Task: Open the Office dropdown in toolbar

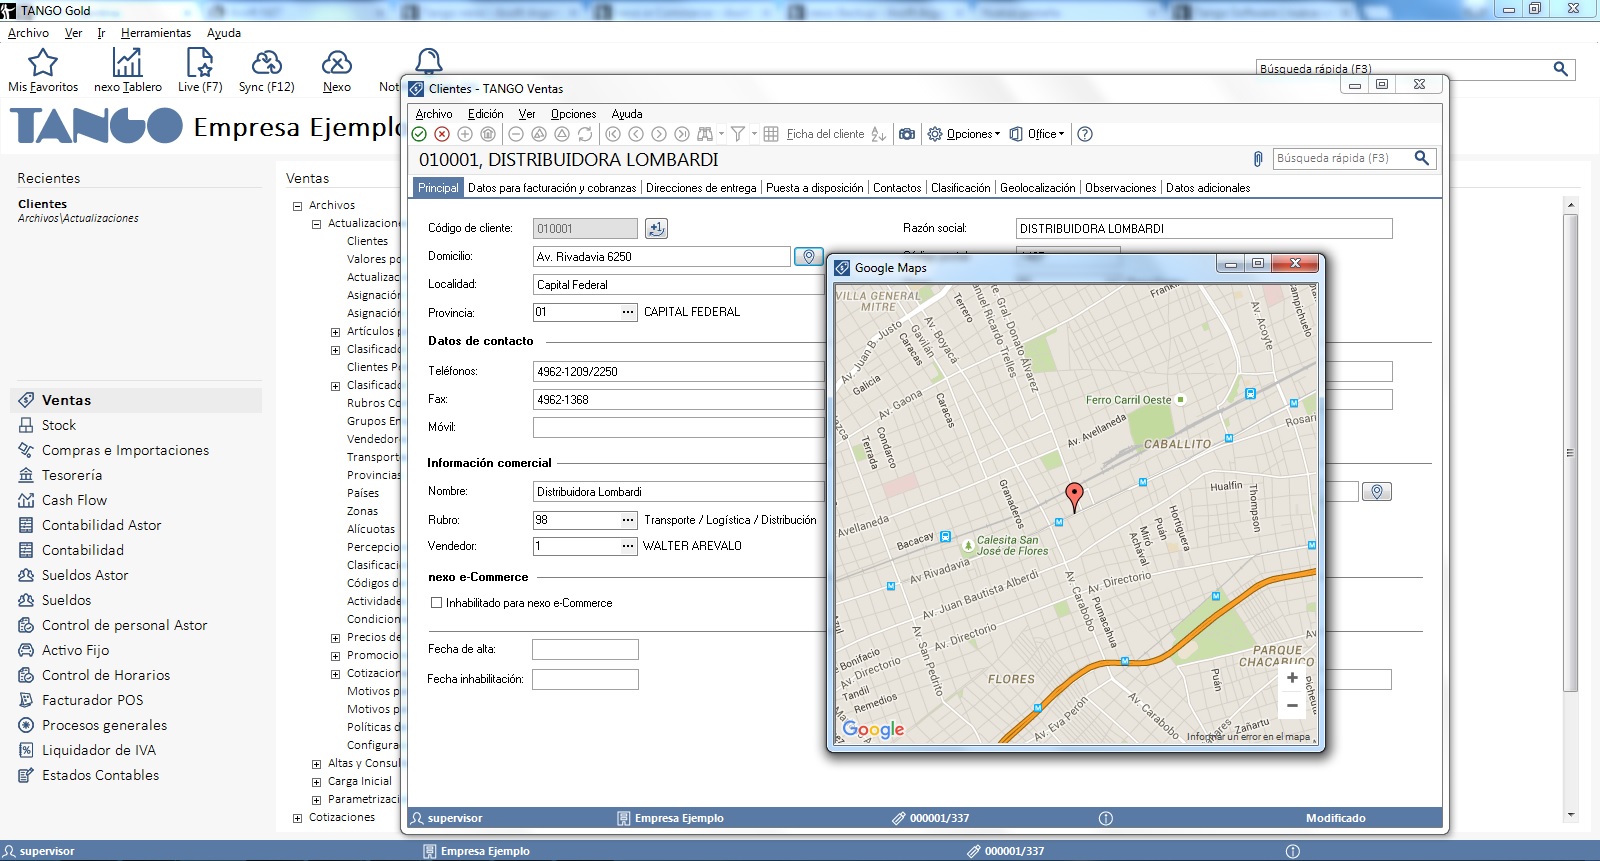Action: (1037, 134)
